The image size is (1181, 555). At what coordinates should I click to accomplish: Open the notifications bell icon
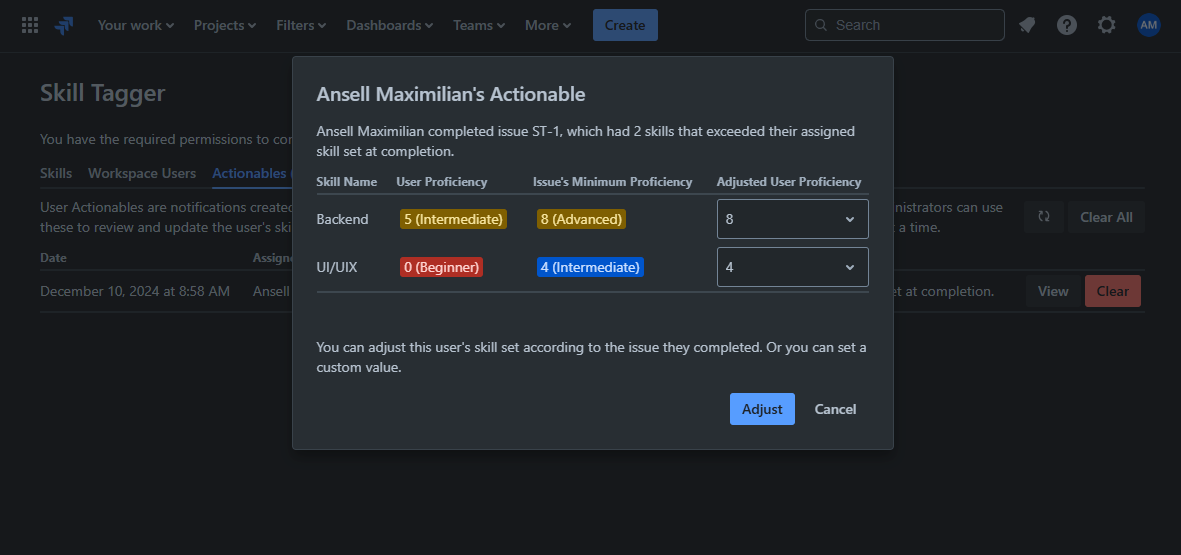[x=1027, y=25]
